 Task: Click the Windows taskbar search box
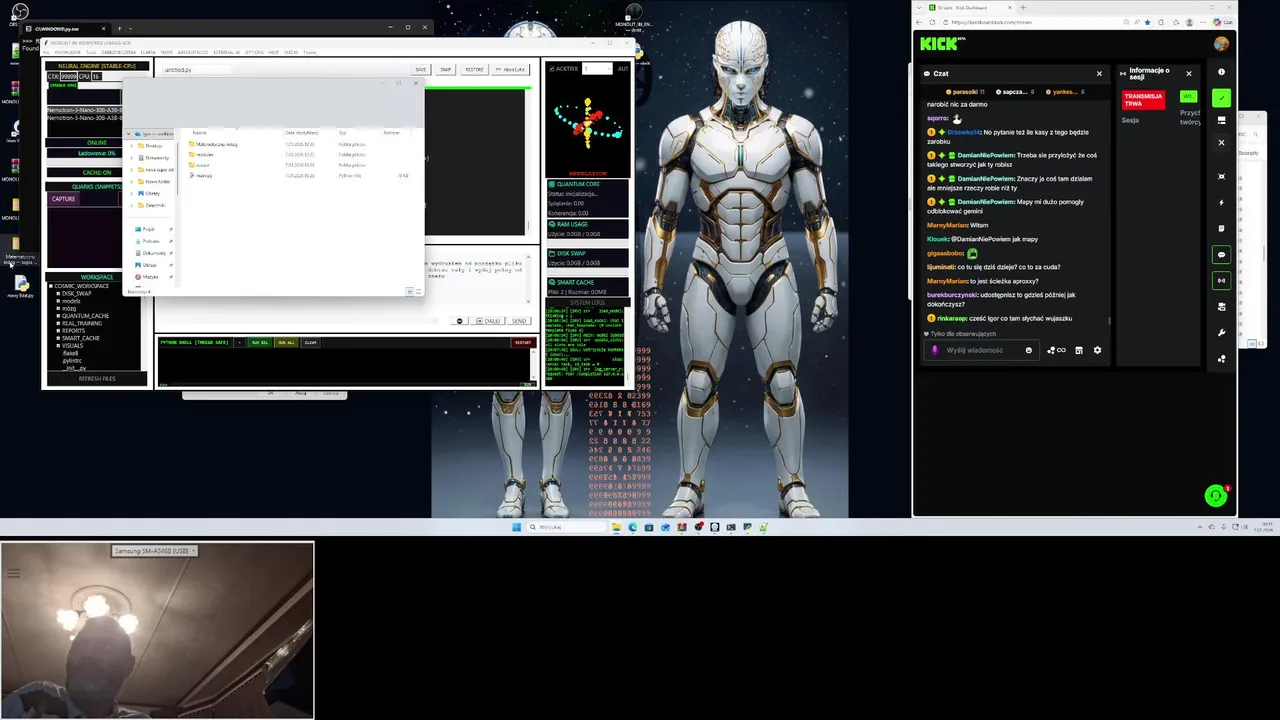567,527
